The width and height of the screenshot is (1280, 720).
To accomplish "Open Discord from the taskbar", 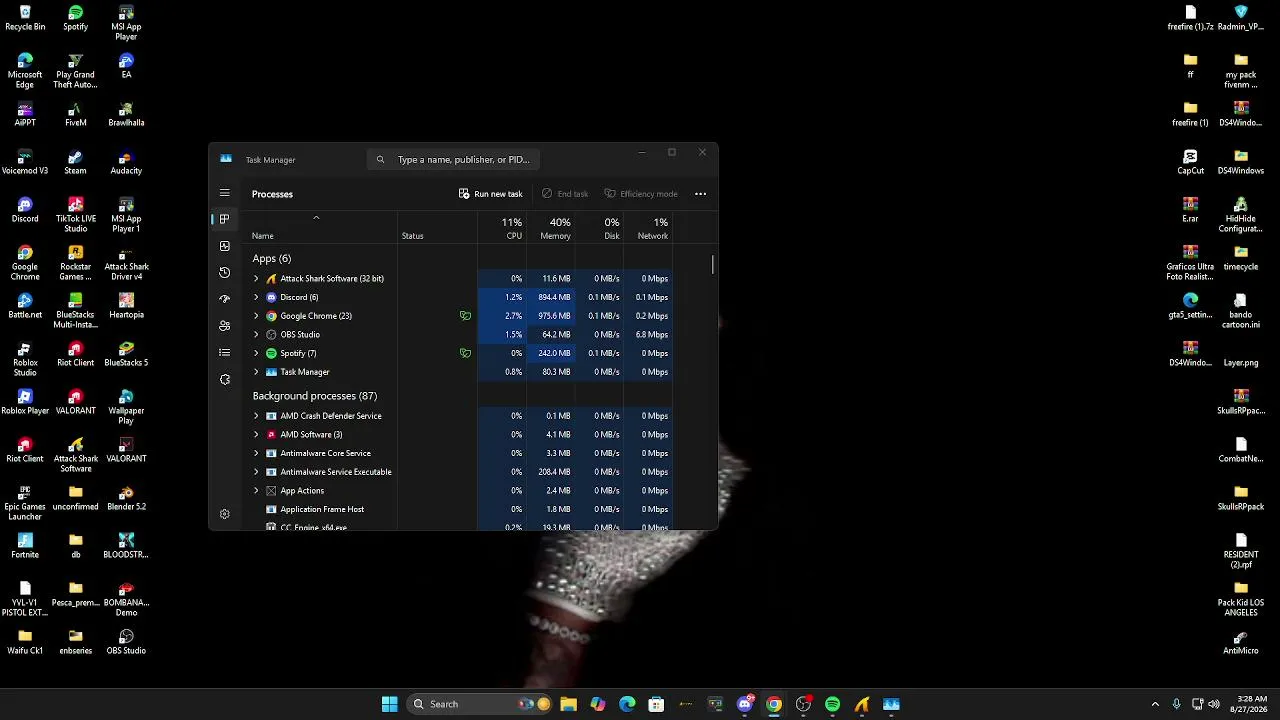I will (x=745, y=704).
